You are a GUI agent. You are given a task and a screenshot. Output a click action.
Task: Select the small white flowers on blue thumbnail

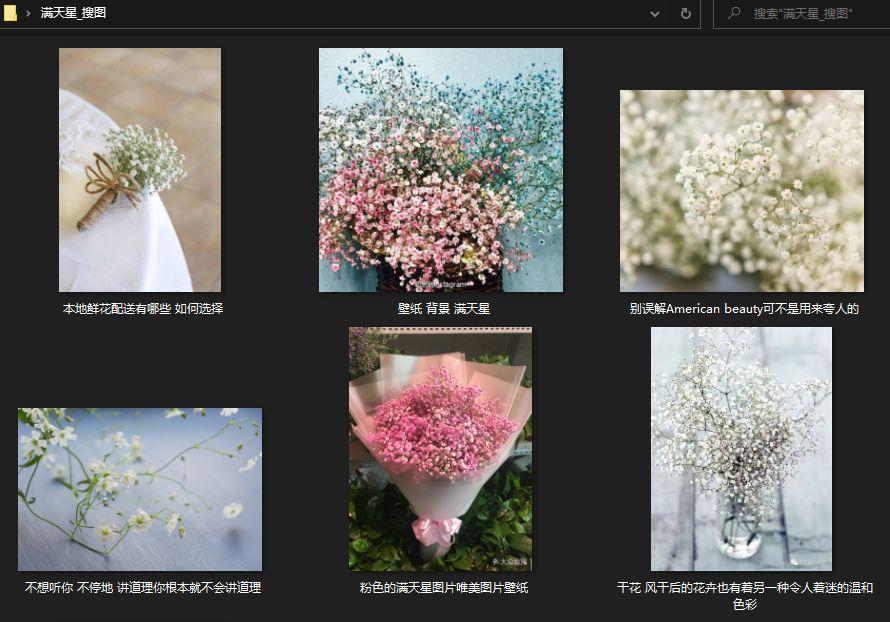point(140,489)
